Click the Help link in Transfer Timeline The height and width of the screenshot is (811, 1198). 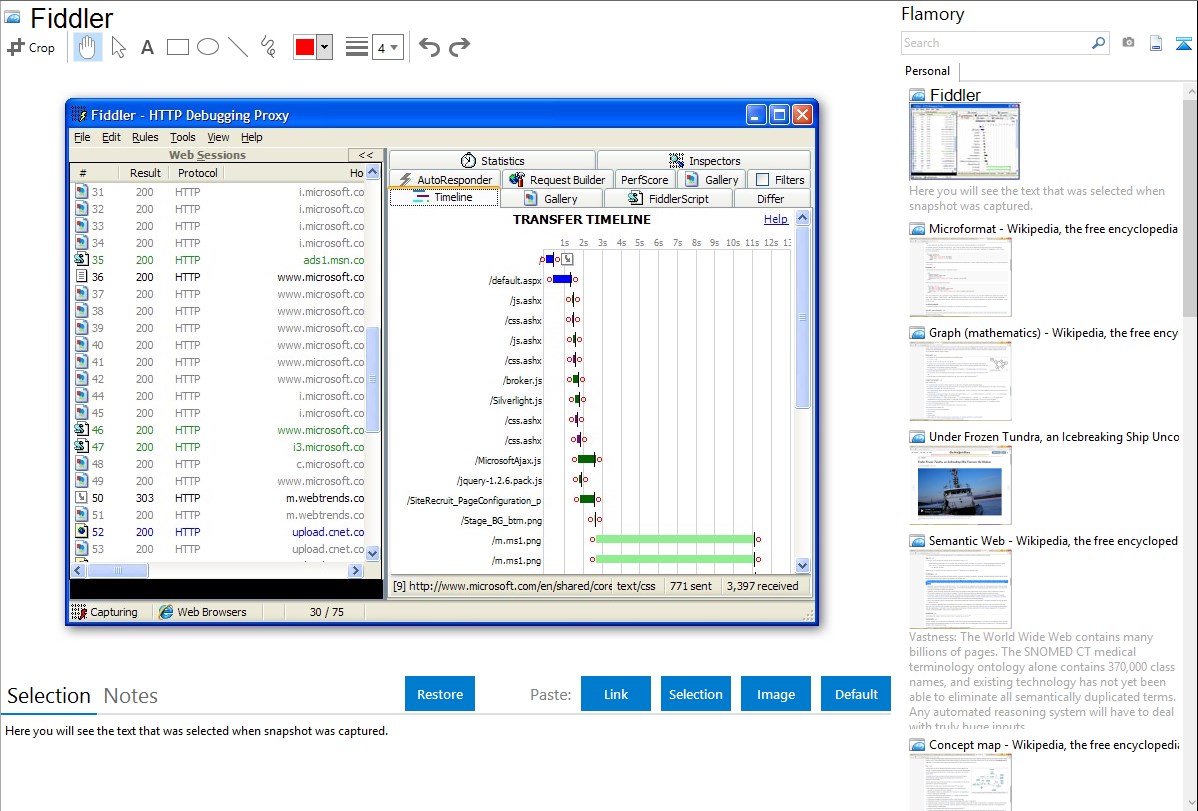coord(775,219)
